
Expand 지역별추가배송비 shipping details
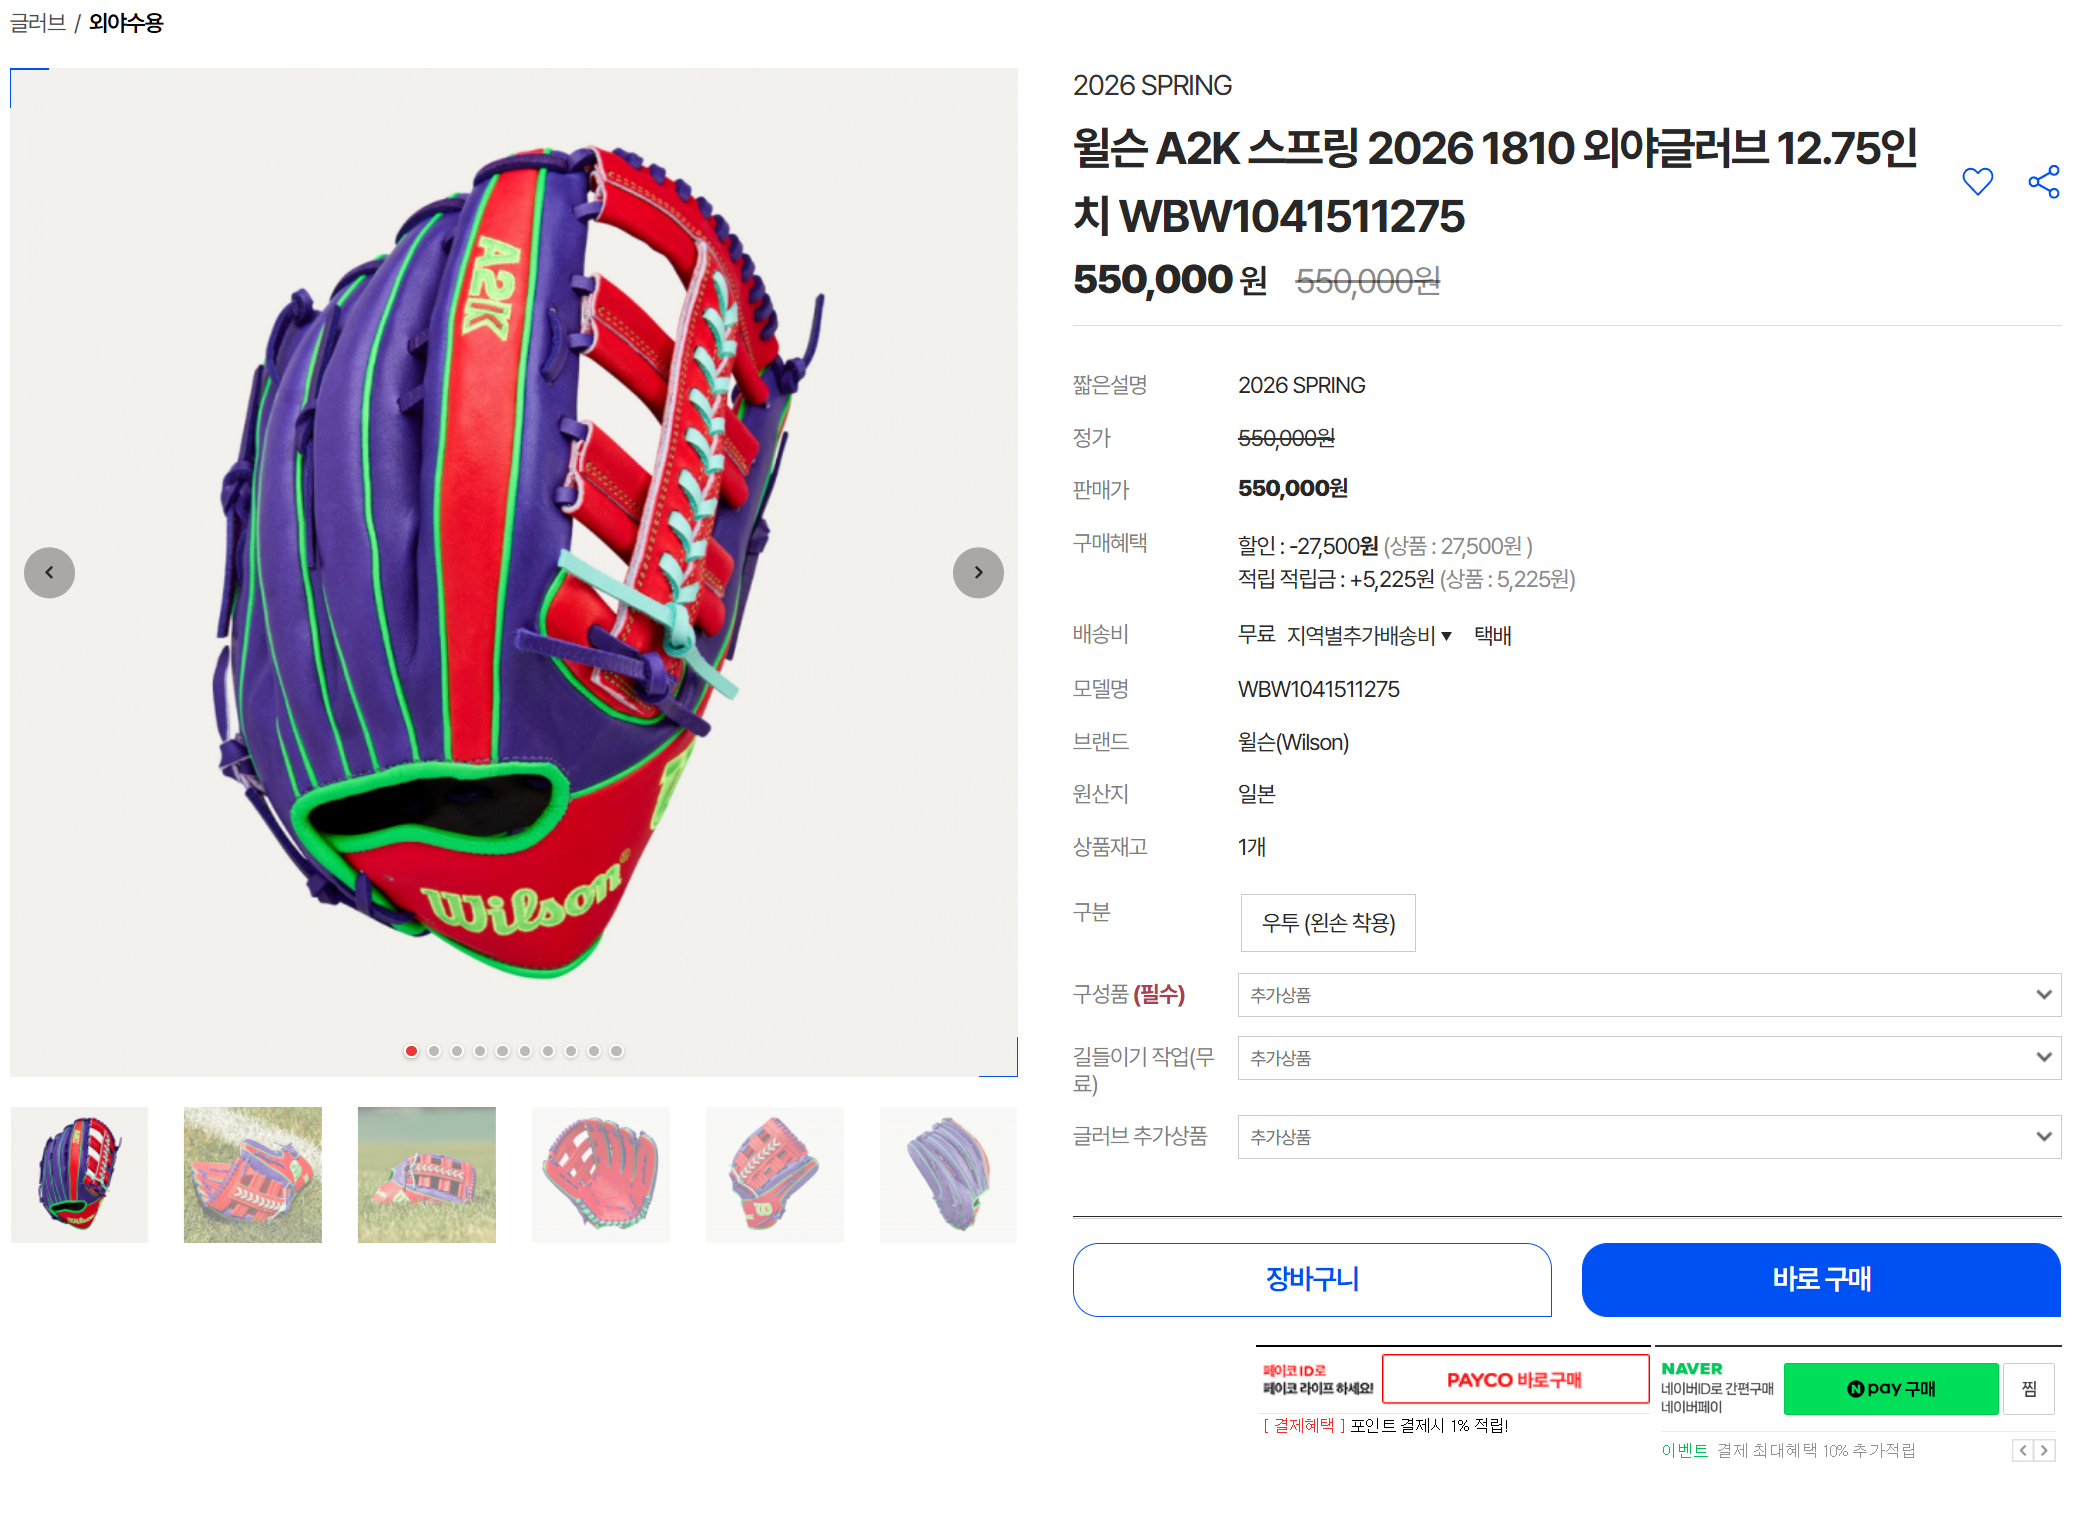coord(1369,636)
